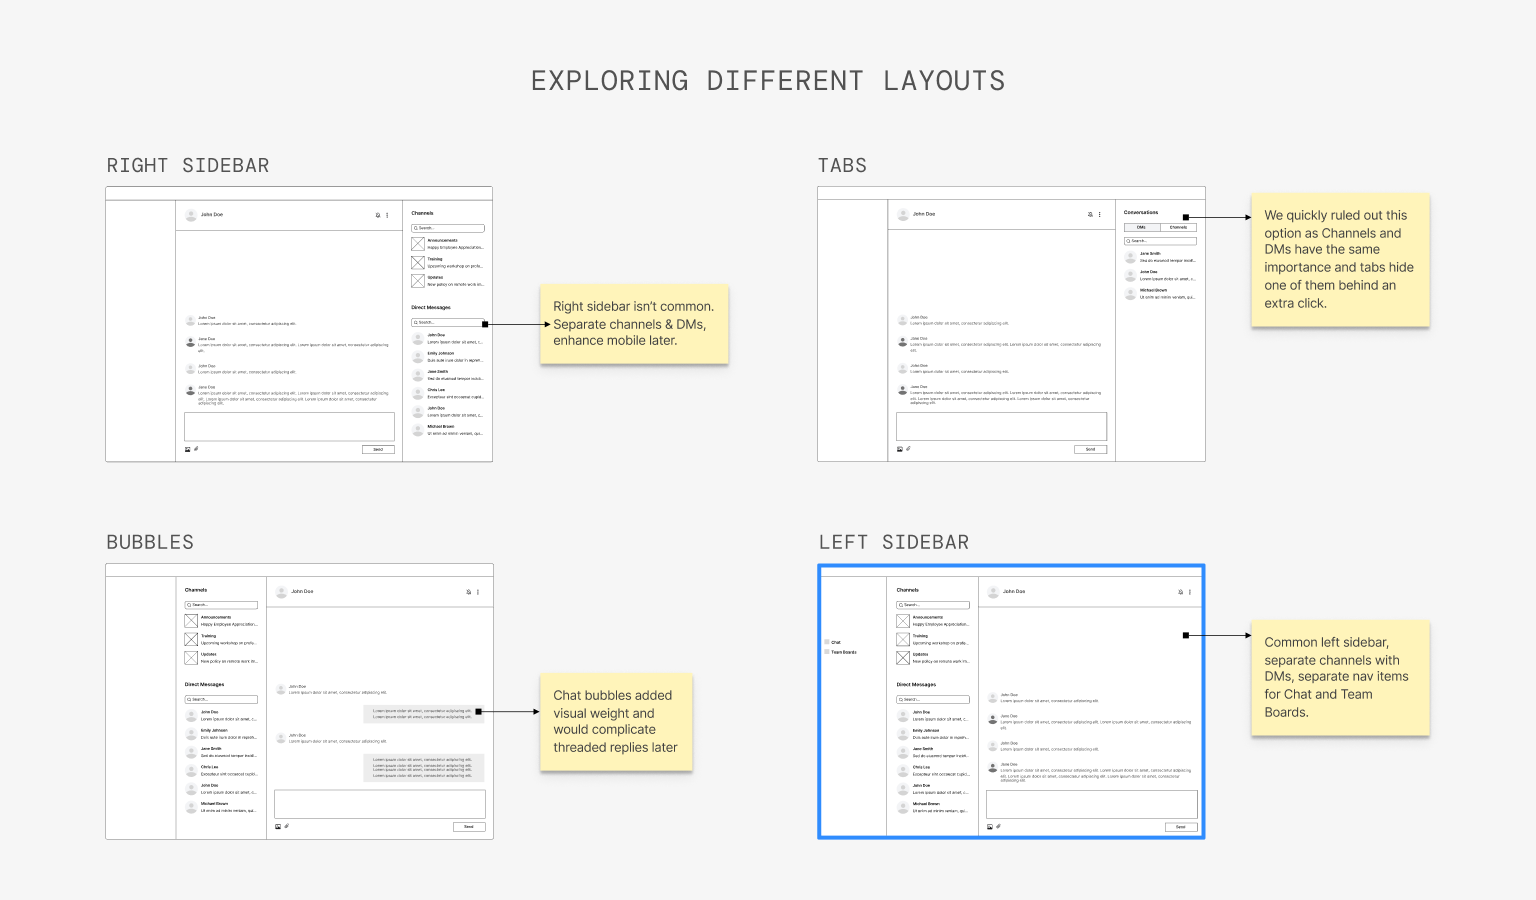Click the mute bell icon in Left Sidebar wireframe

coord(1180,592)
